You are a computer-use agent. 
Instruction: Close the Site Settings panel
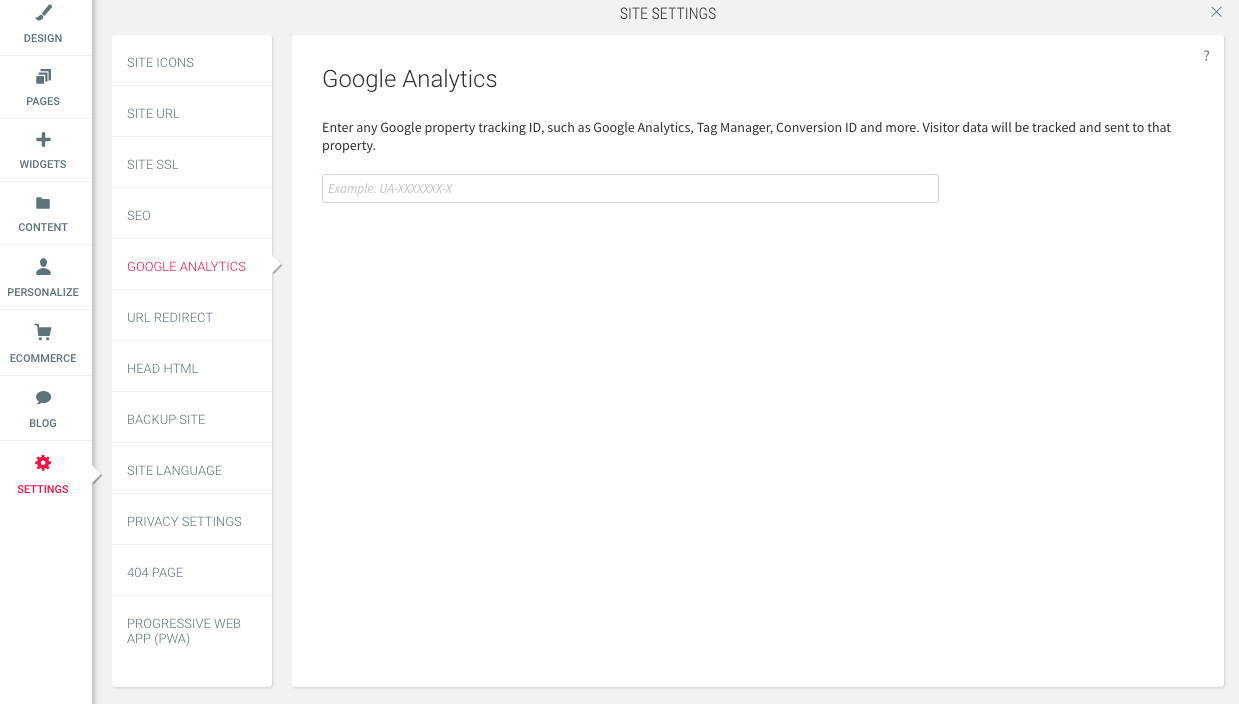tap(1216, 12)
